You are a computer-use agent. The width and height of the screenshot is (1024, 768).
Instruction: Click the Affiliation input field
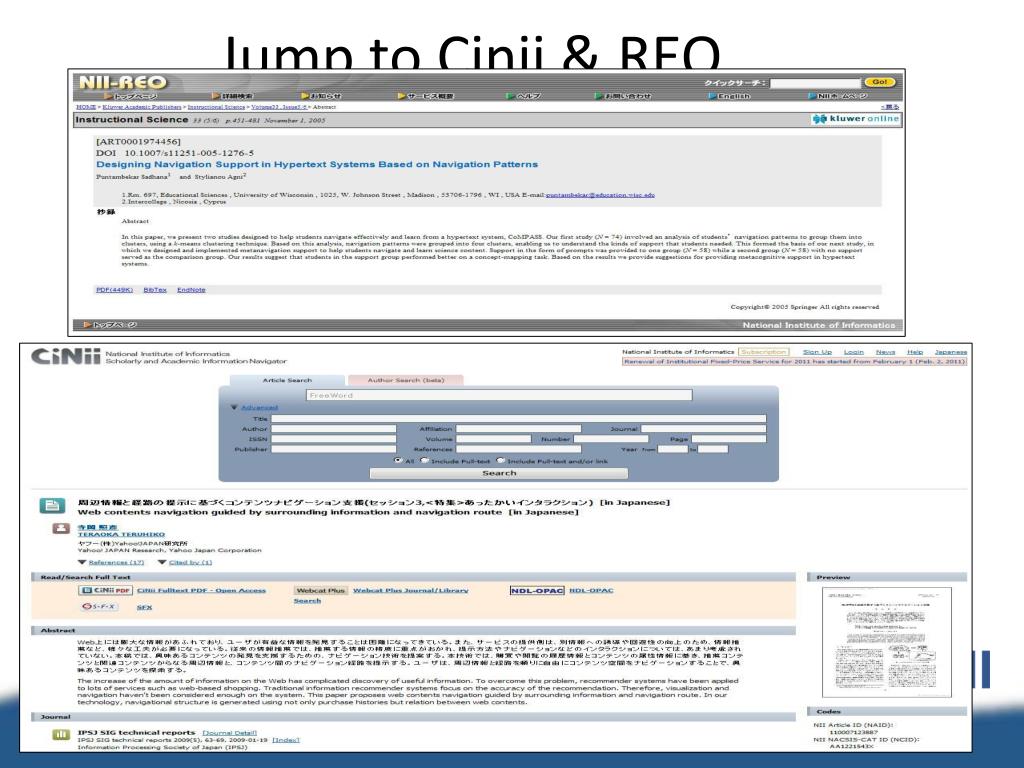click(519, 429)
